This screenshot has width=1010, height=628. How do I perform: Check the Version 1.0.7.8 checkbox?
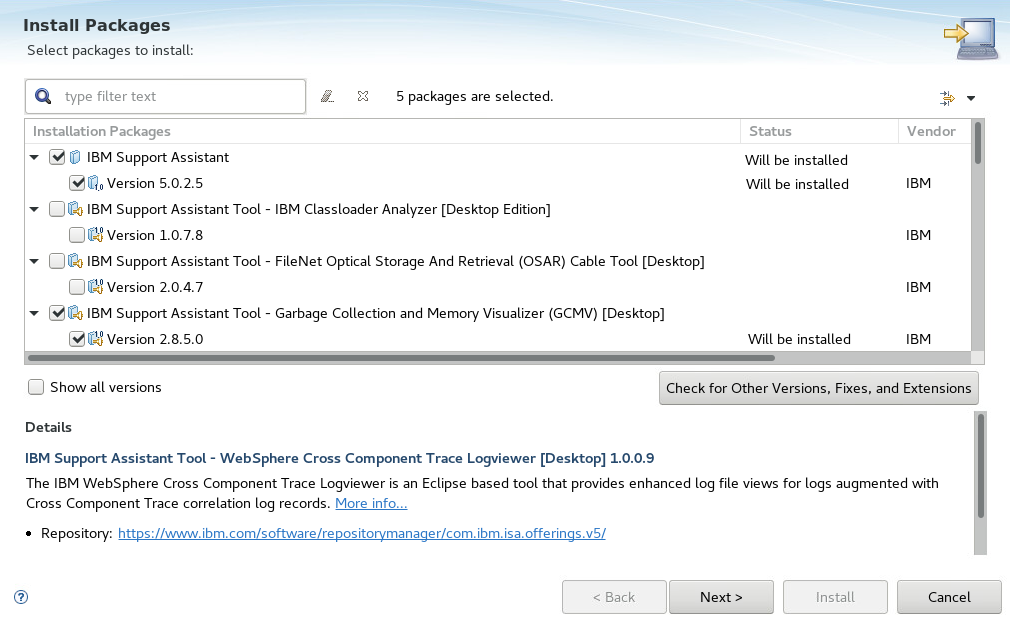coord(77,235)
